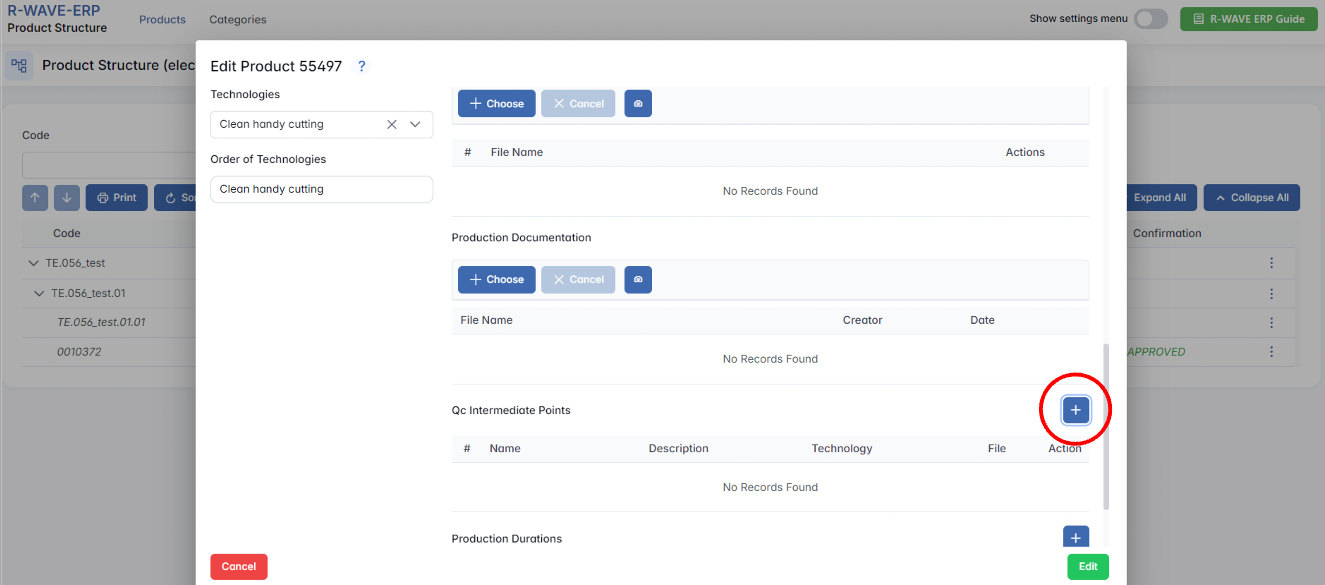This screenshot has width=1325, height=585.
Task: Clear the Clean handy cutting technology selection
Action: pyautogui.click(x=392, y=125)
